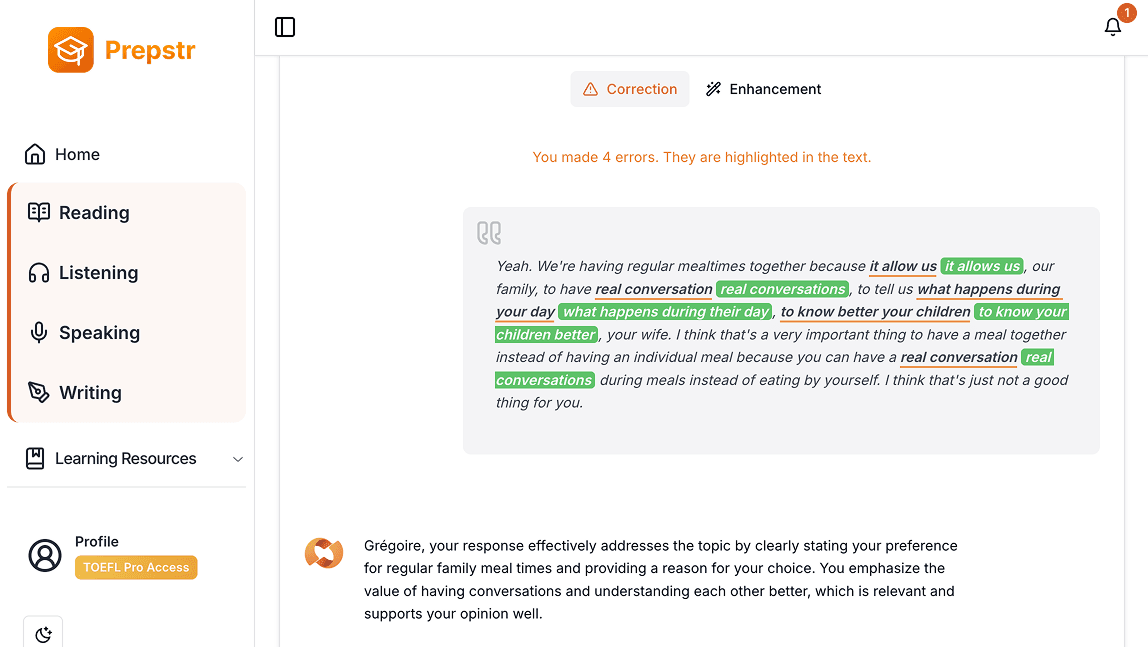This screenshot has width=1148, height=647.
Task: Expand the Learning Resources chevron
Action: pyautogui.click(x=238, y=459)
